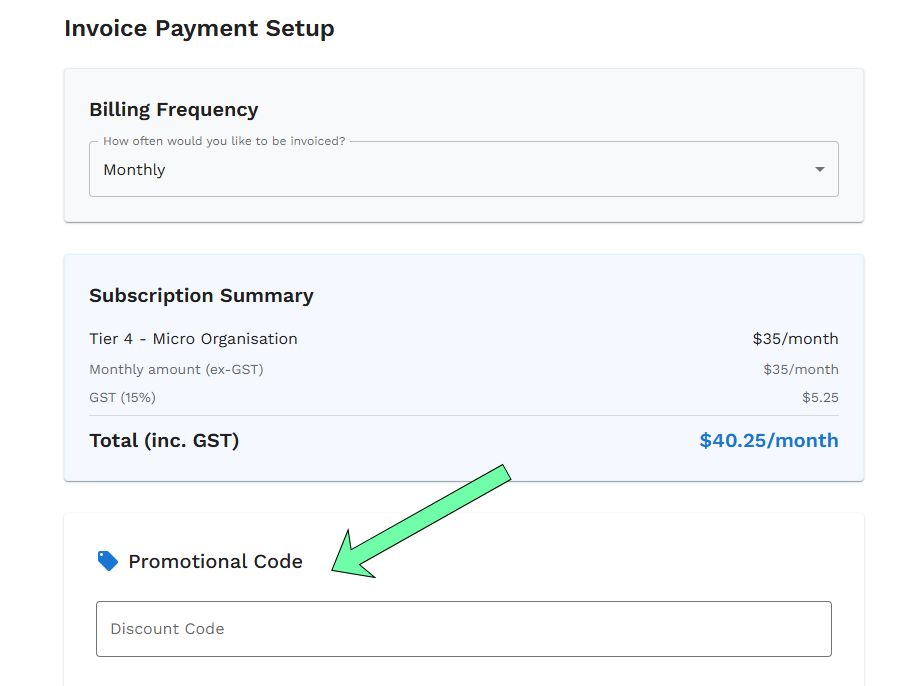Click the Subscription Summary divider line

coord(463,415)
